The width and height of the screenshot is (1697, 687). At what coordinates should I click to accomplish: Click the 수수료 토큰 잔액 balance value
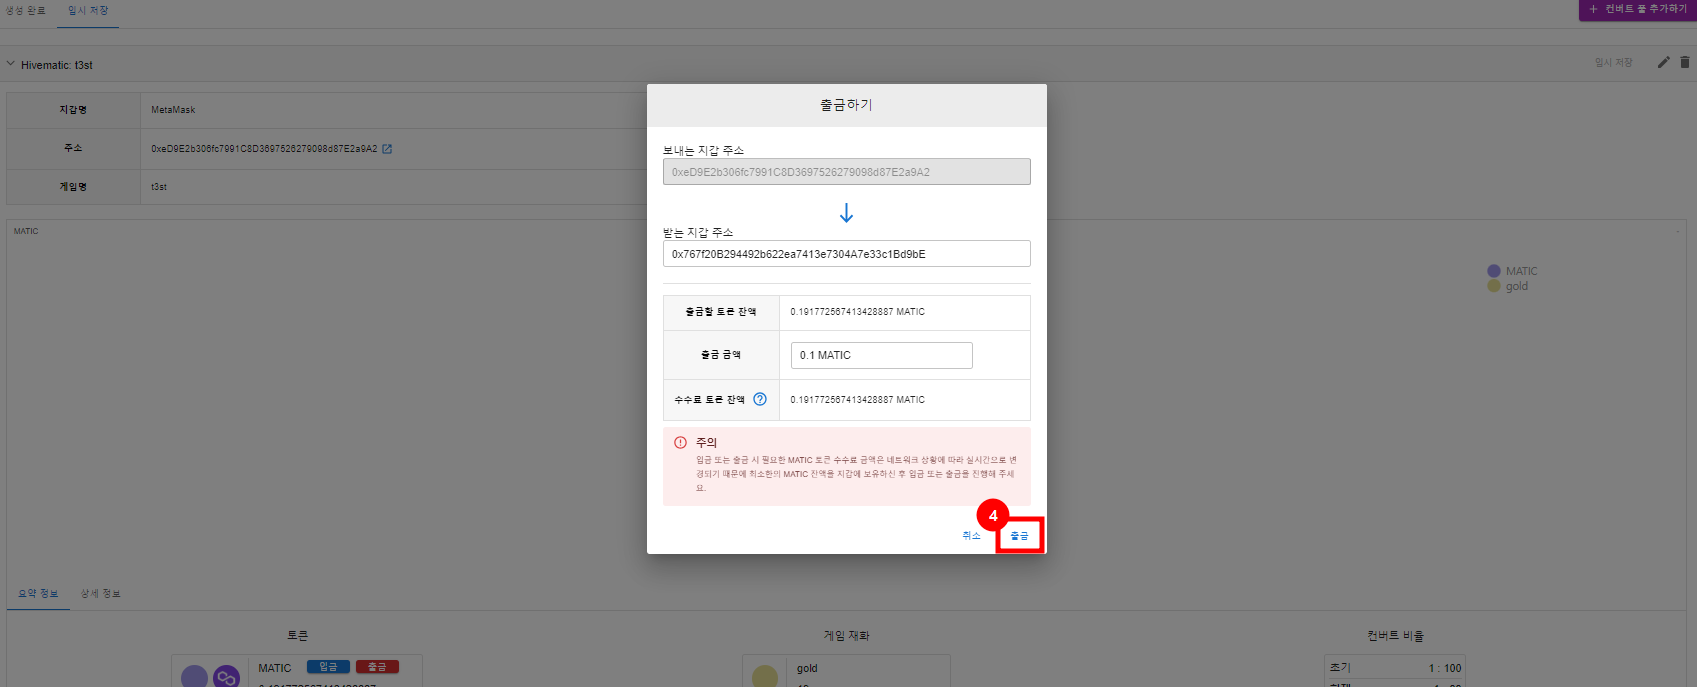pyautogui.click(x=858, y=400)
